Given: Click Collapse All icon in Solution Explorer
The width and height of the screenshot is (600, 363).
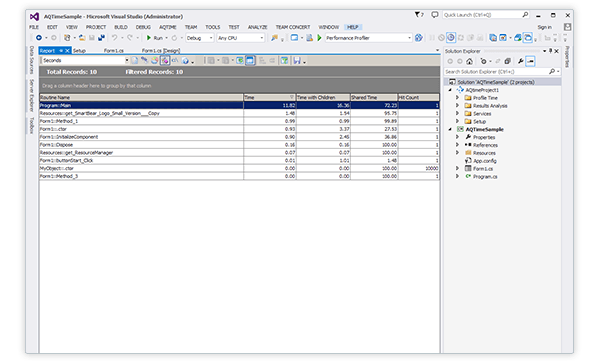Looking at the screenshot, I should click(x=507, y=61).
